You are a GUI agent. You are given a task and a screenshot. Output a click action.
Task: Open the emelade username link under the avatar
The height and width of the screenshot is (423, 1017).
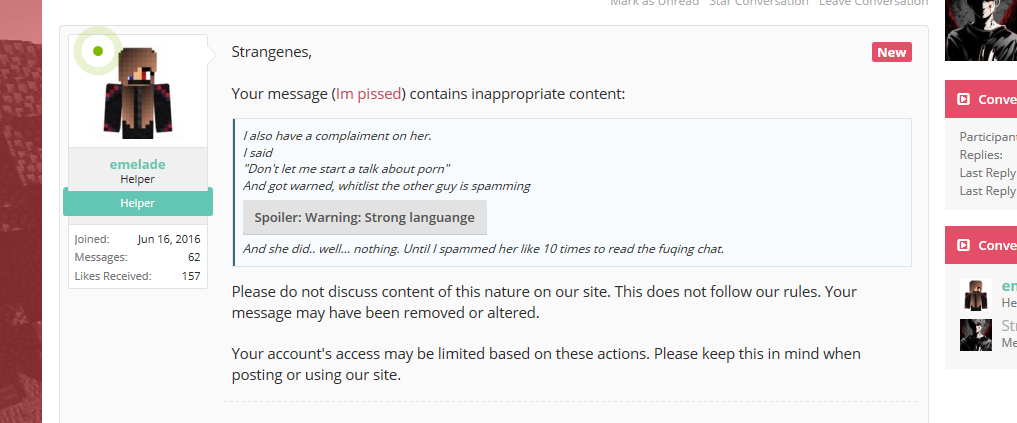coord(138,164)
